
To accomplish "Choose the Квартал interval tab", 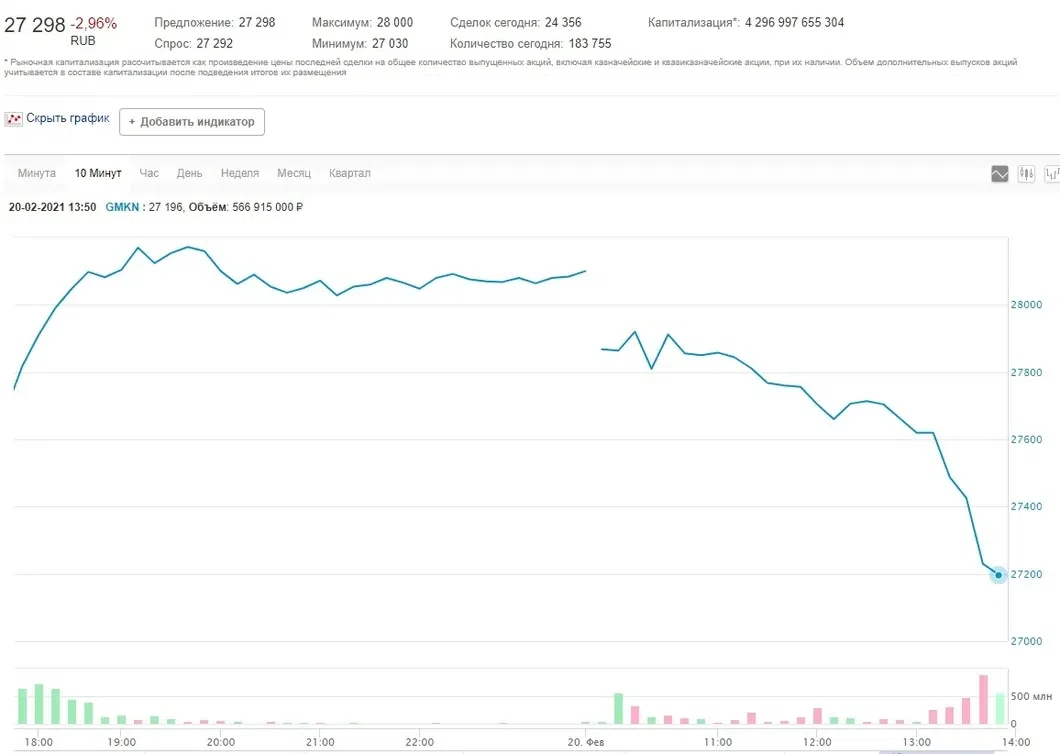I will 350,173.
